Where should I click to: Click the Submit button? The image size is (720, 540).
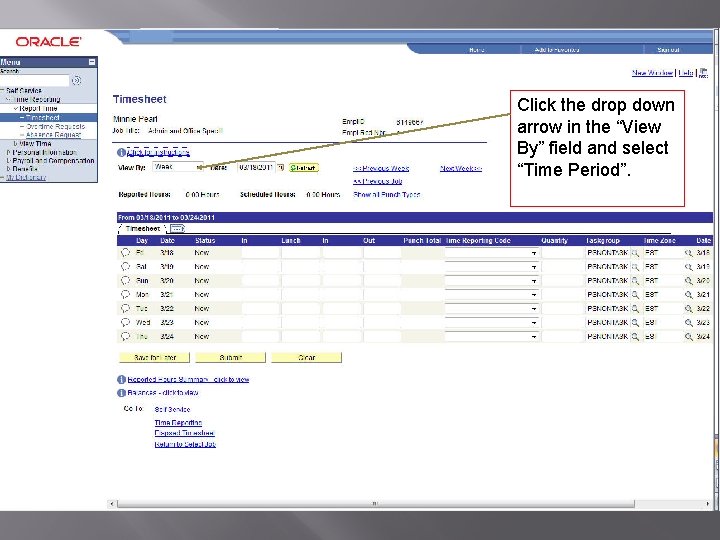(x=231, y=357)
